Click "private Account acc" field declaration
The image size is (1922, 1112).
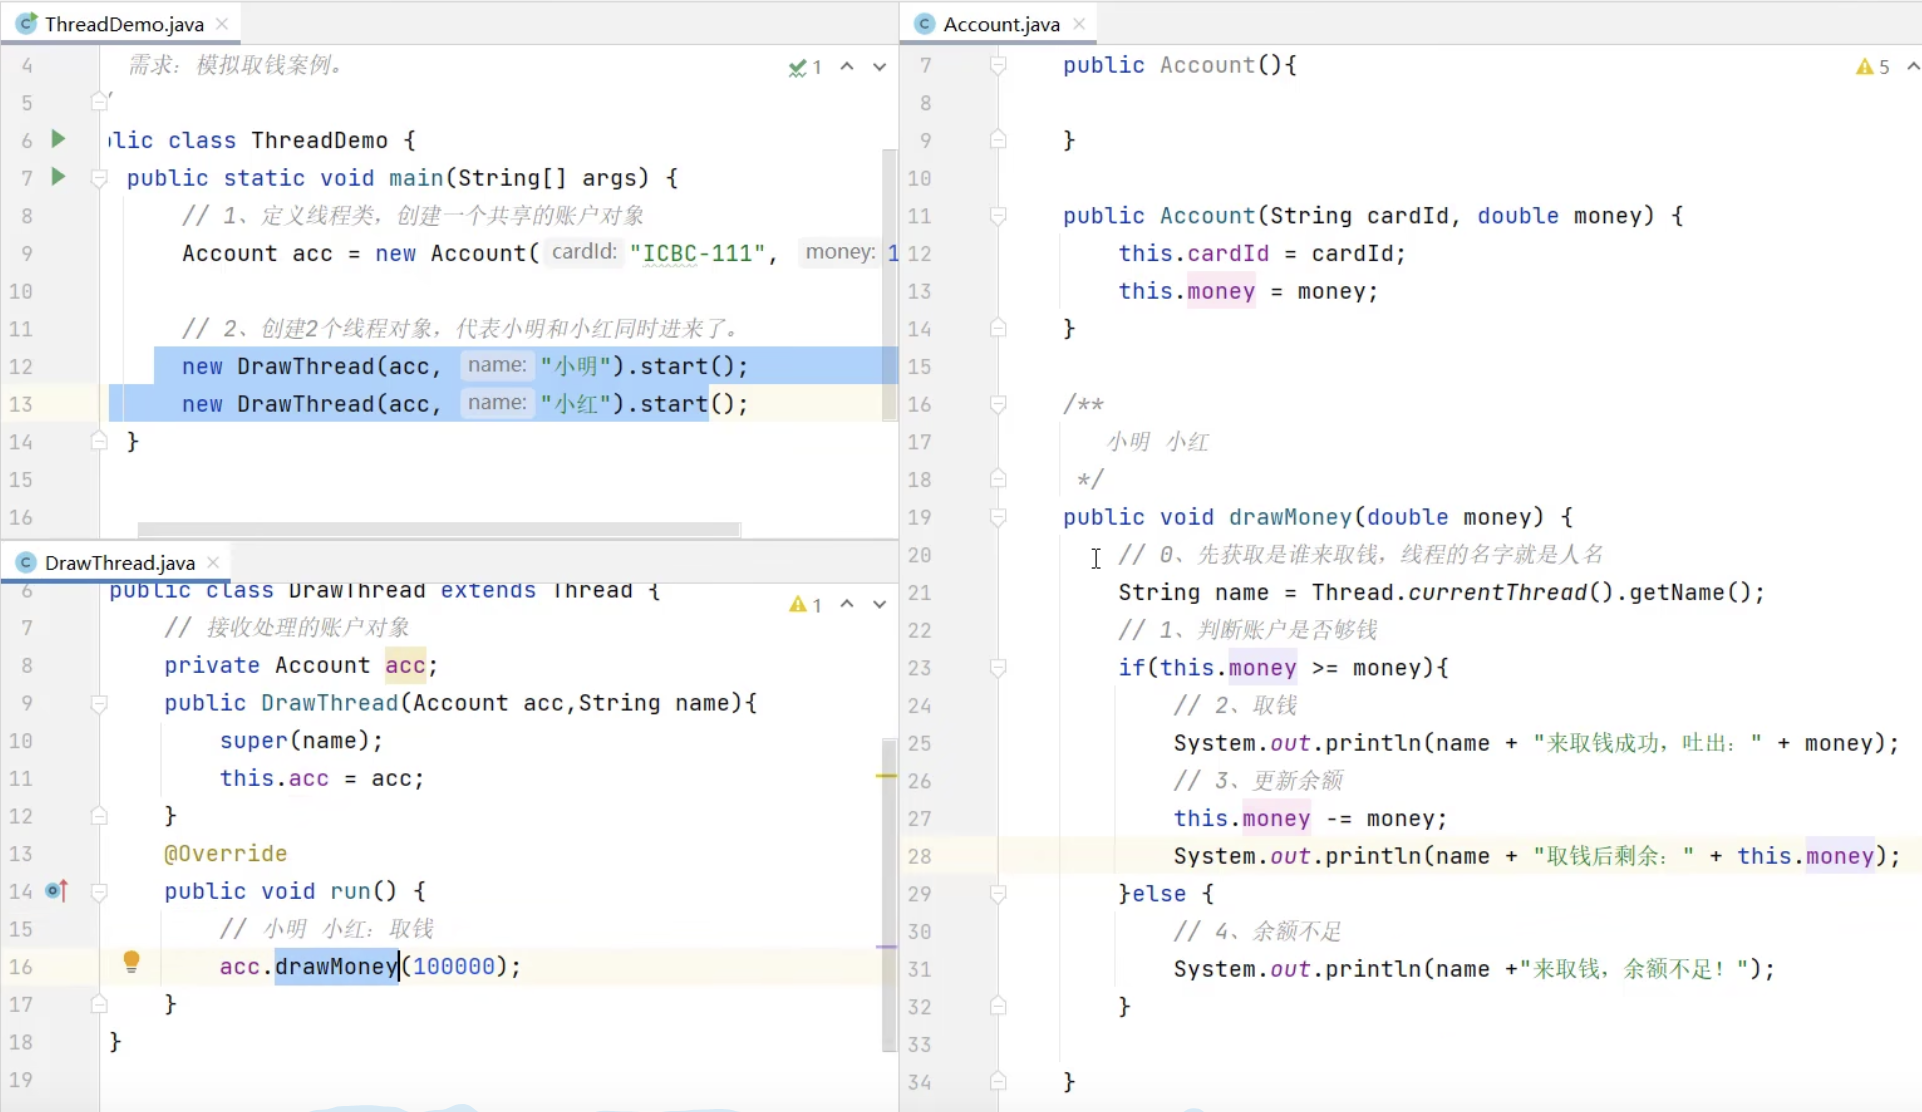[x=300, y=665]
